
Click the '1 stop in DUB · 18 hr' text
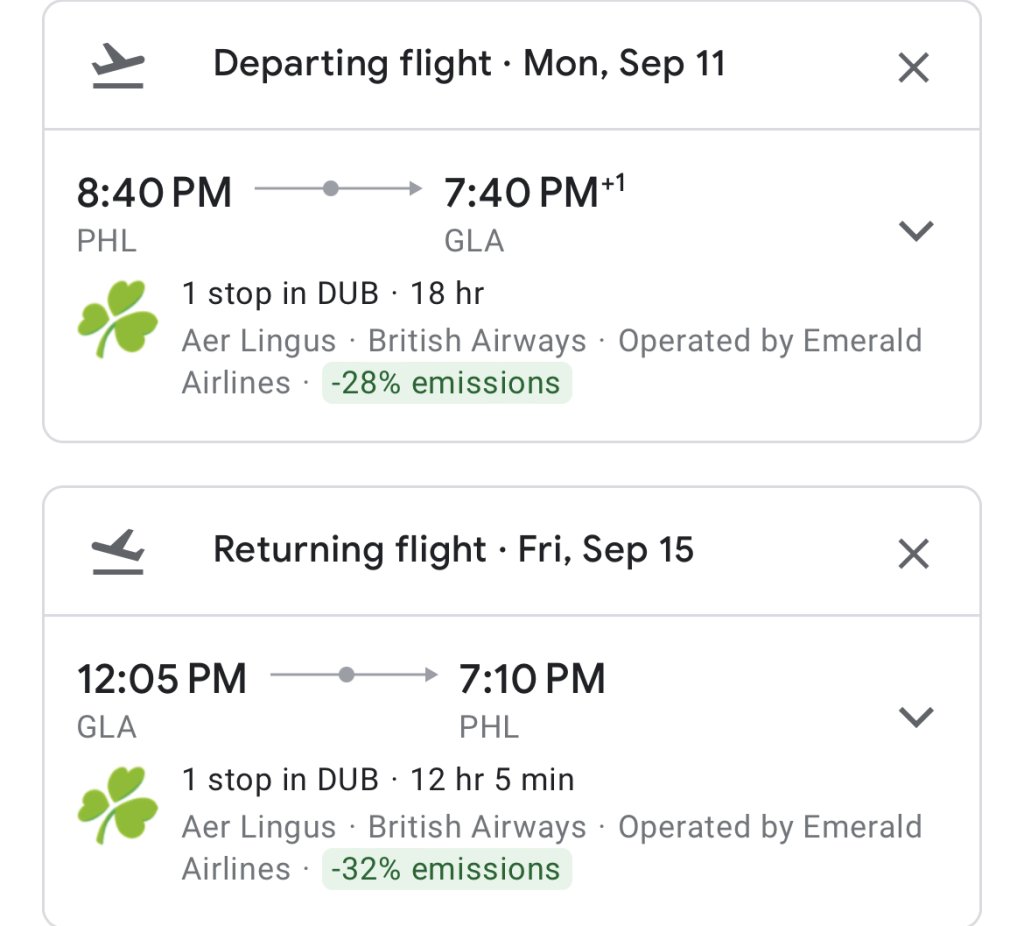coord(332,294)
